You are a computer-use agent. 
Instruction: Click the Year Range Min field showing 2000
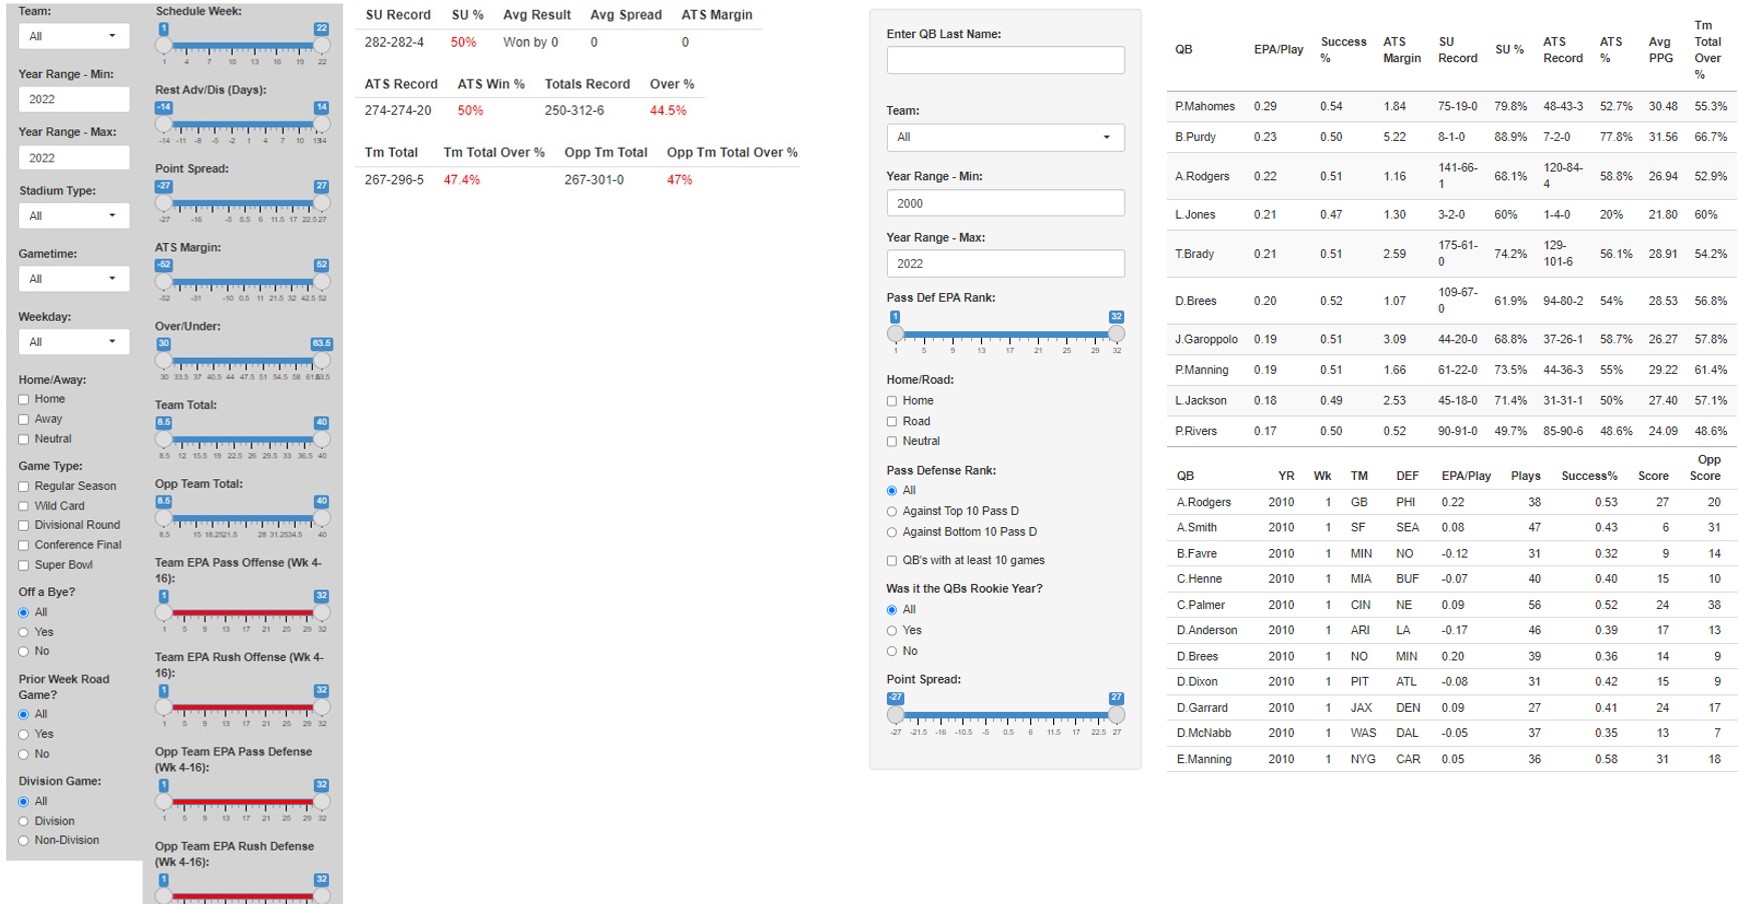tap(1004, 202)
